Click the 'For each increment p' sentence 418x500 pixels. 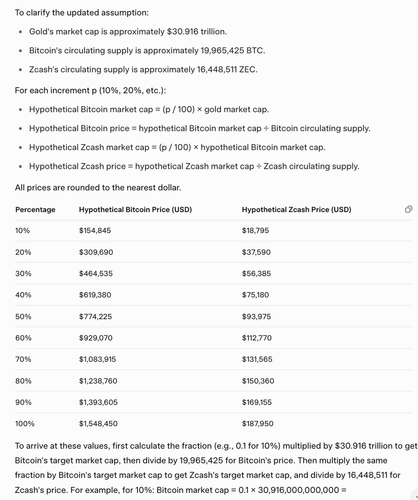[x=90, y=90]
